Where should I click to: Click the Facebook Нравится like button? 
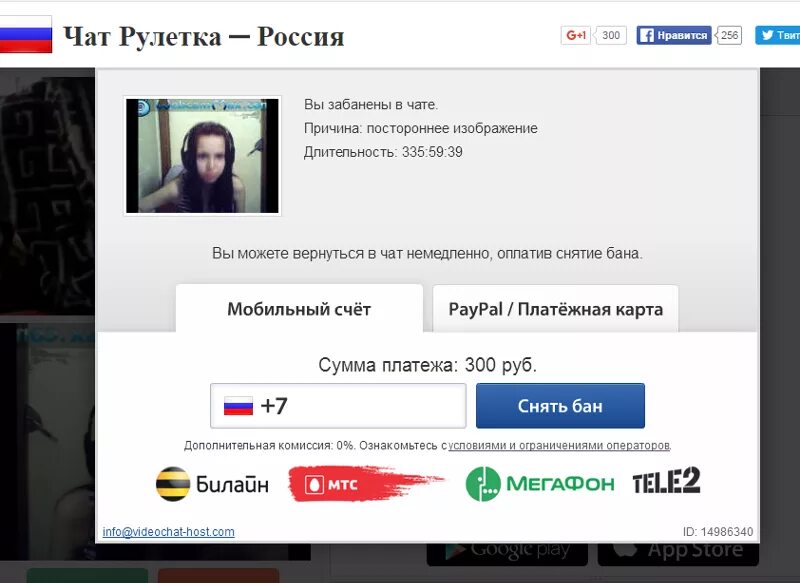coord(673,35)
